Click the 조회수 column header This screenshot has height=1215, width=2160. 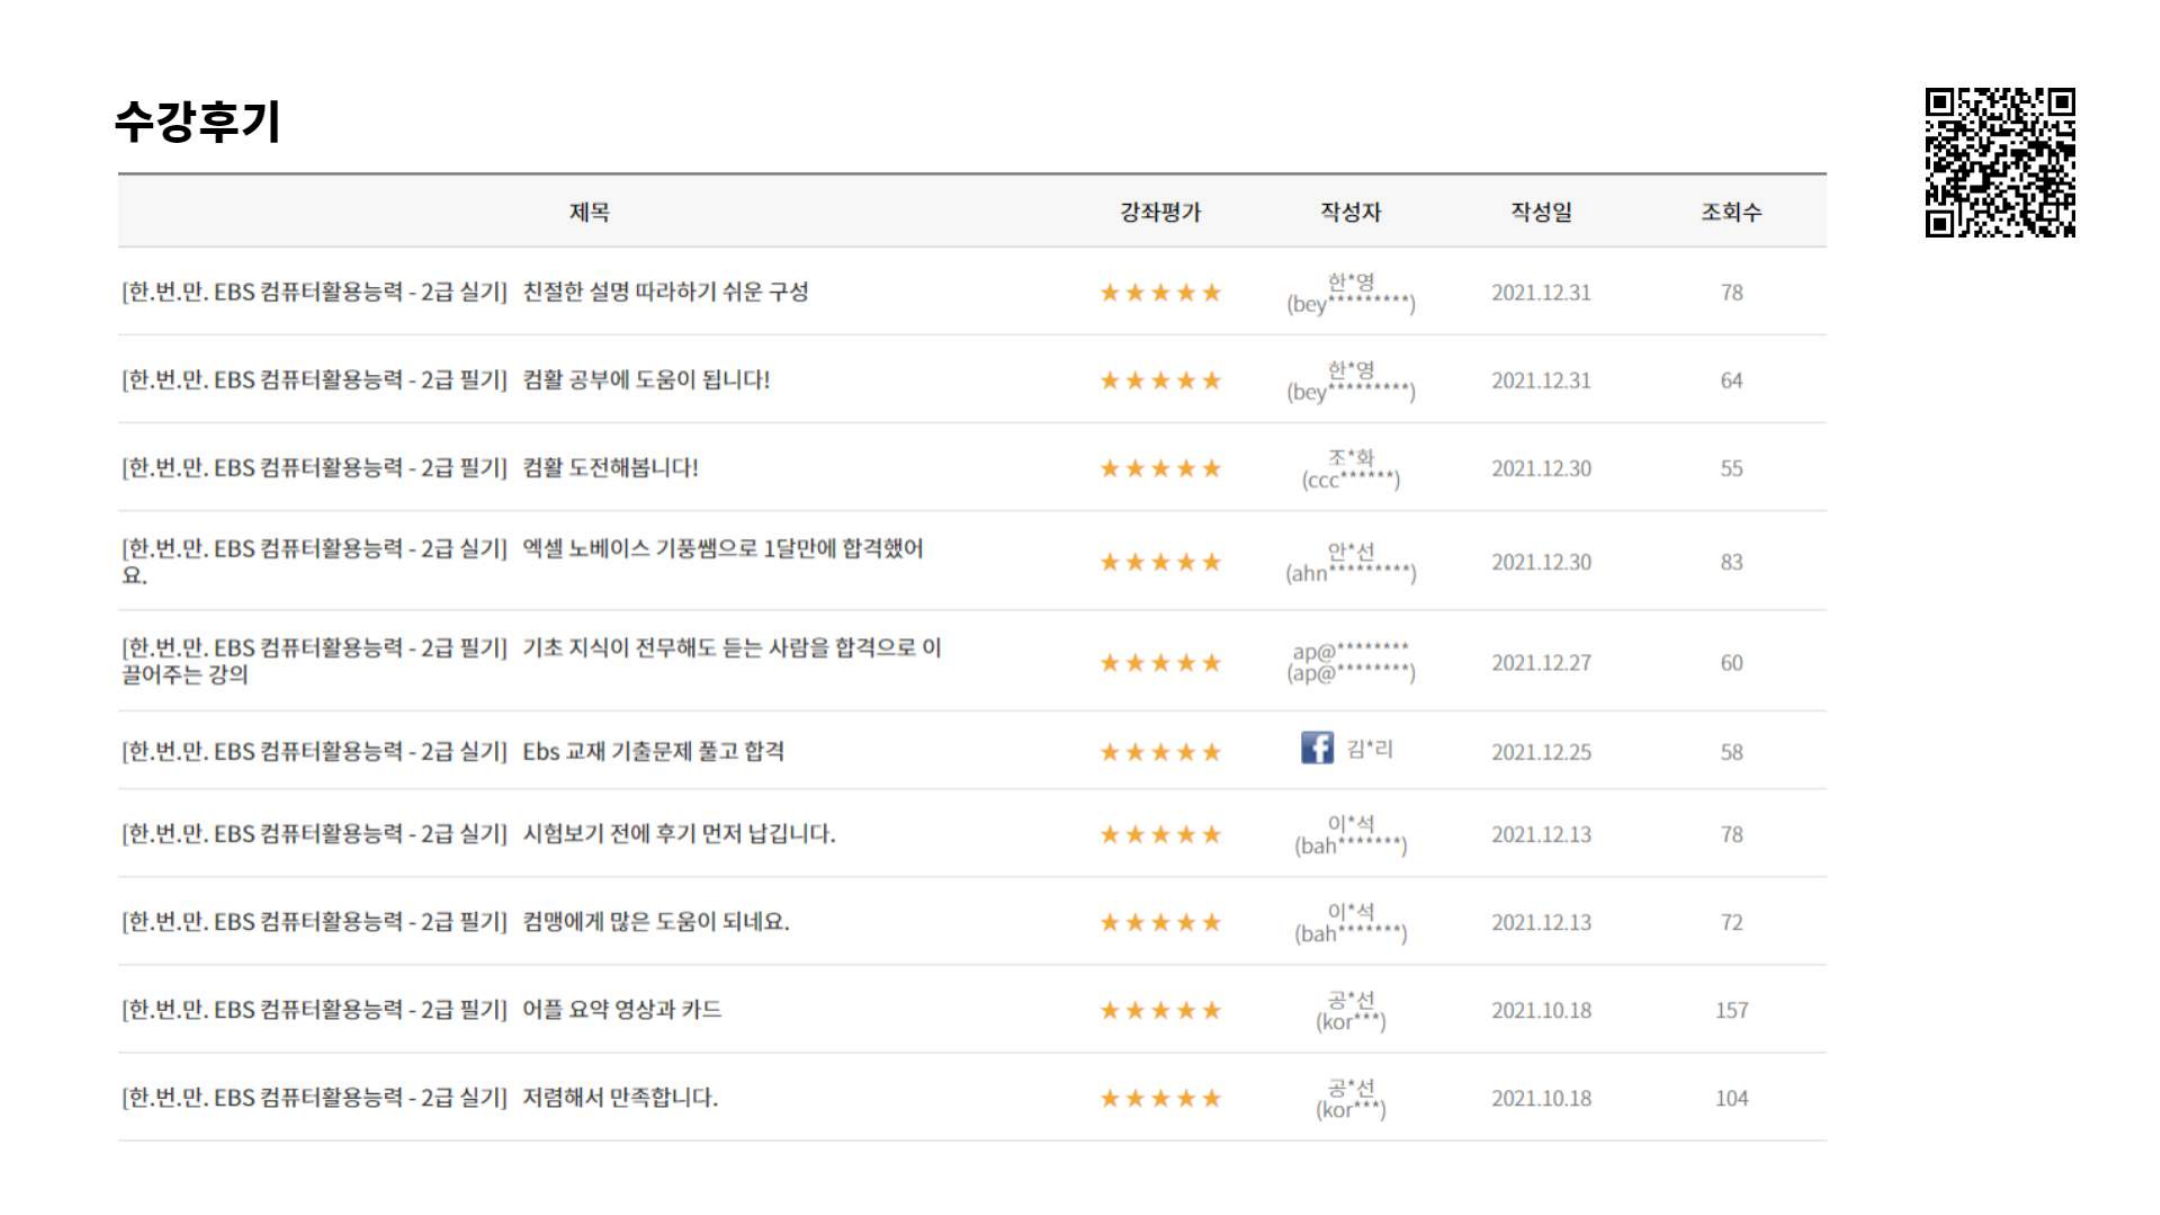tap(1731, 212)
